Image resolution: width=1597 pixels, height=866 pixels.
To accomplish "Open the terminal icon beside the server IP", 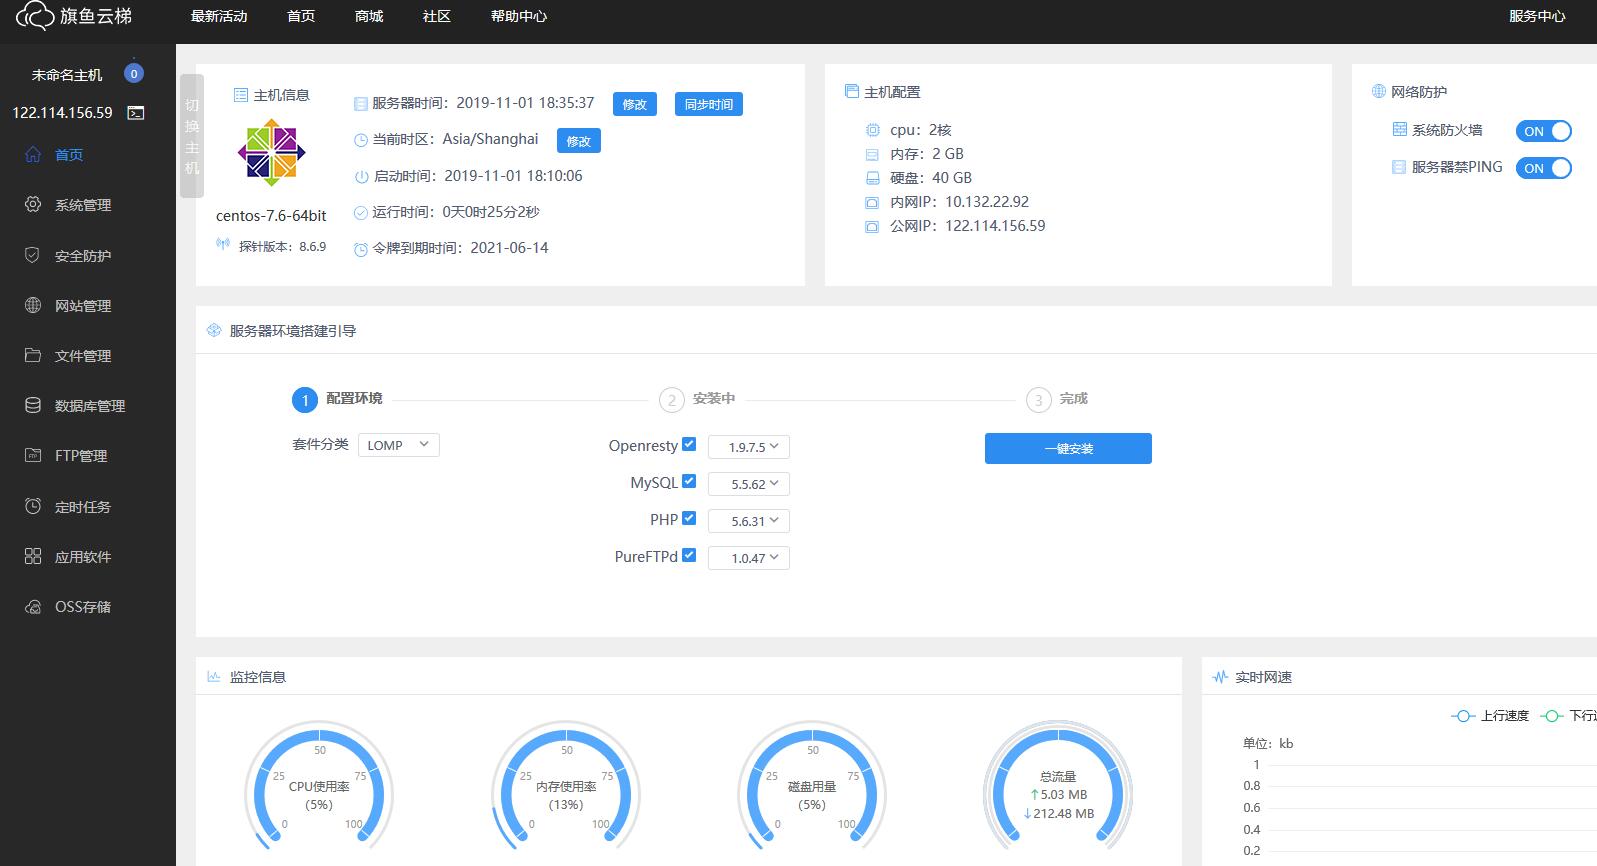I will (x=136, y=113).
